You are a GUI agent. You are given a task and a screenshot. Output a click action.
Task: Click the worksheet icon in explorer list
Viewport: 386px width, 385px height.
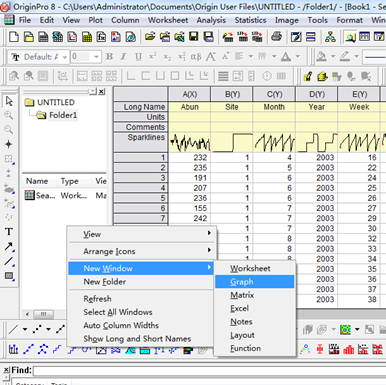[30, 195]
